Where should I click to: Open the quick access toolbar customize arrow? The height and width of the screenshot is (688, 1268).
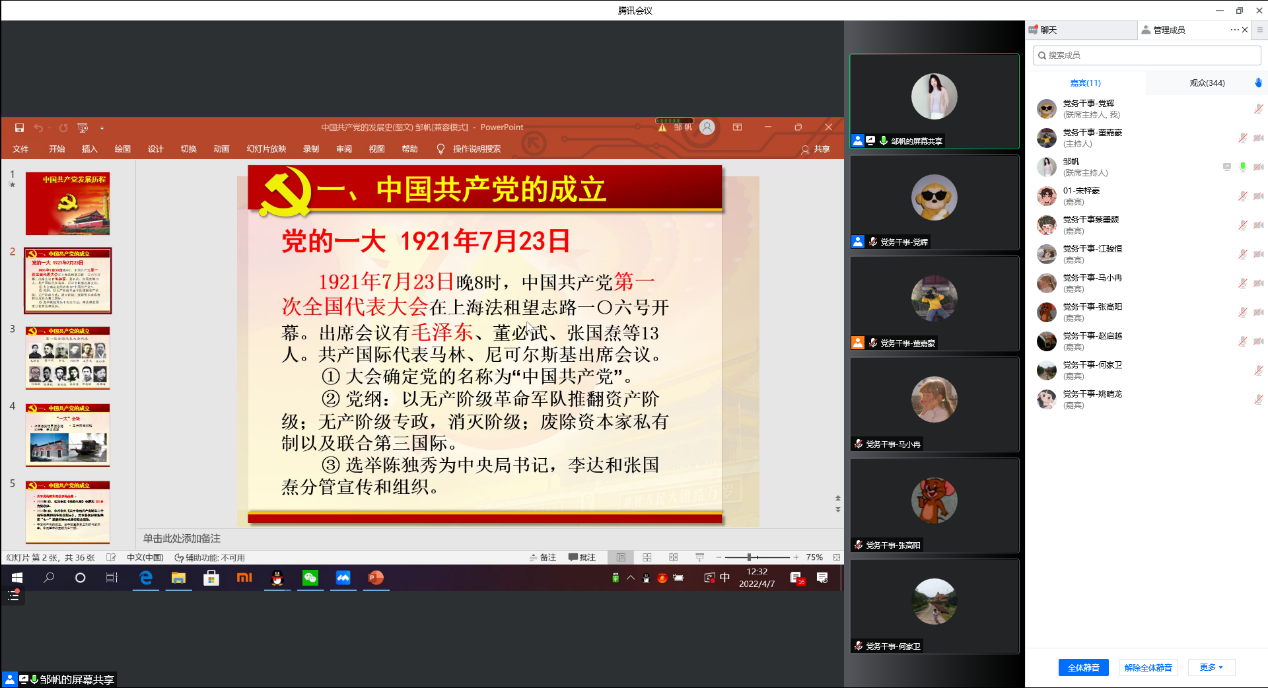(102, 128)
